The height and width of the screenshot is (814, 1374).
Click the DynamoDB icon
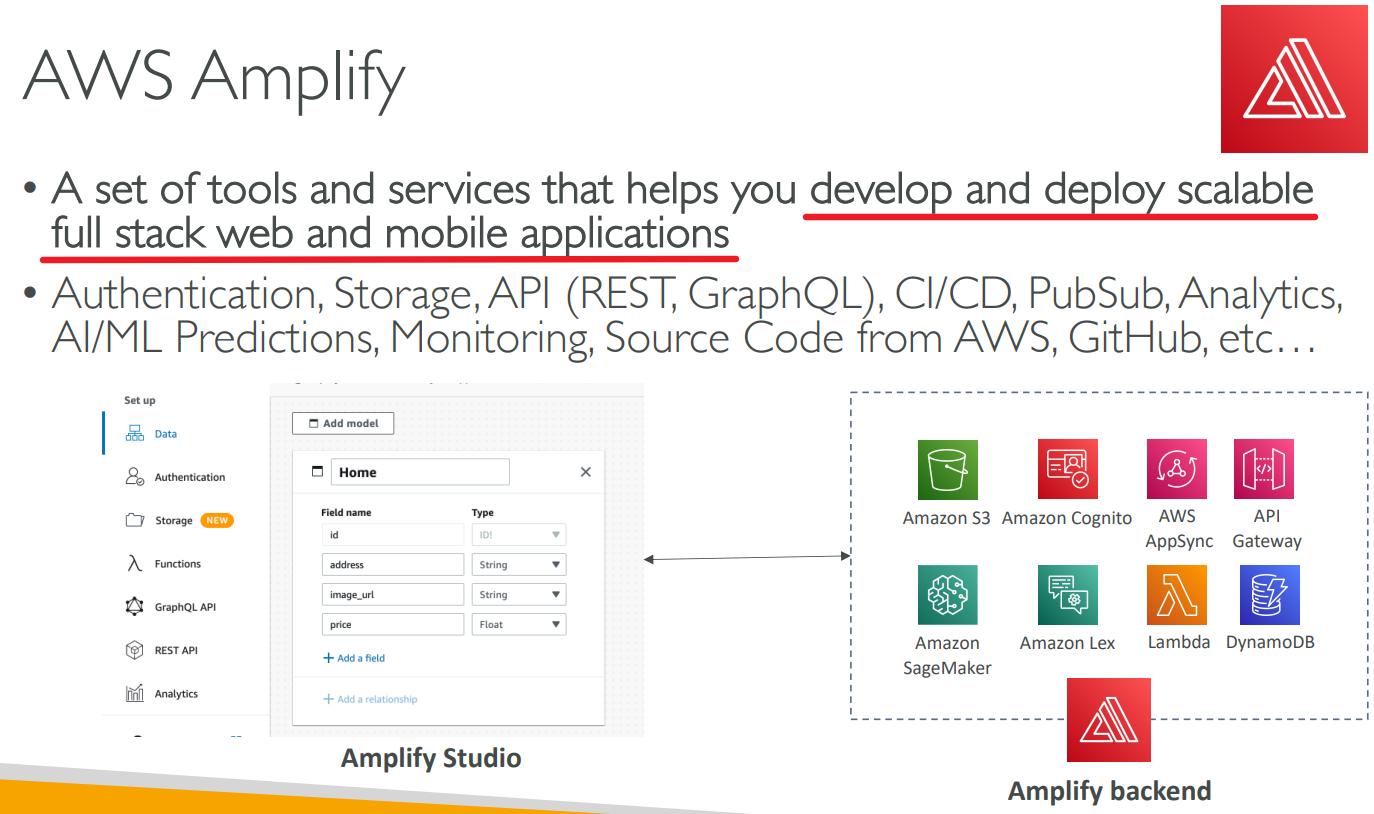pos(1269,595)
